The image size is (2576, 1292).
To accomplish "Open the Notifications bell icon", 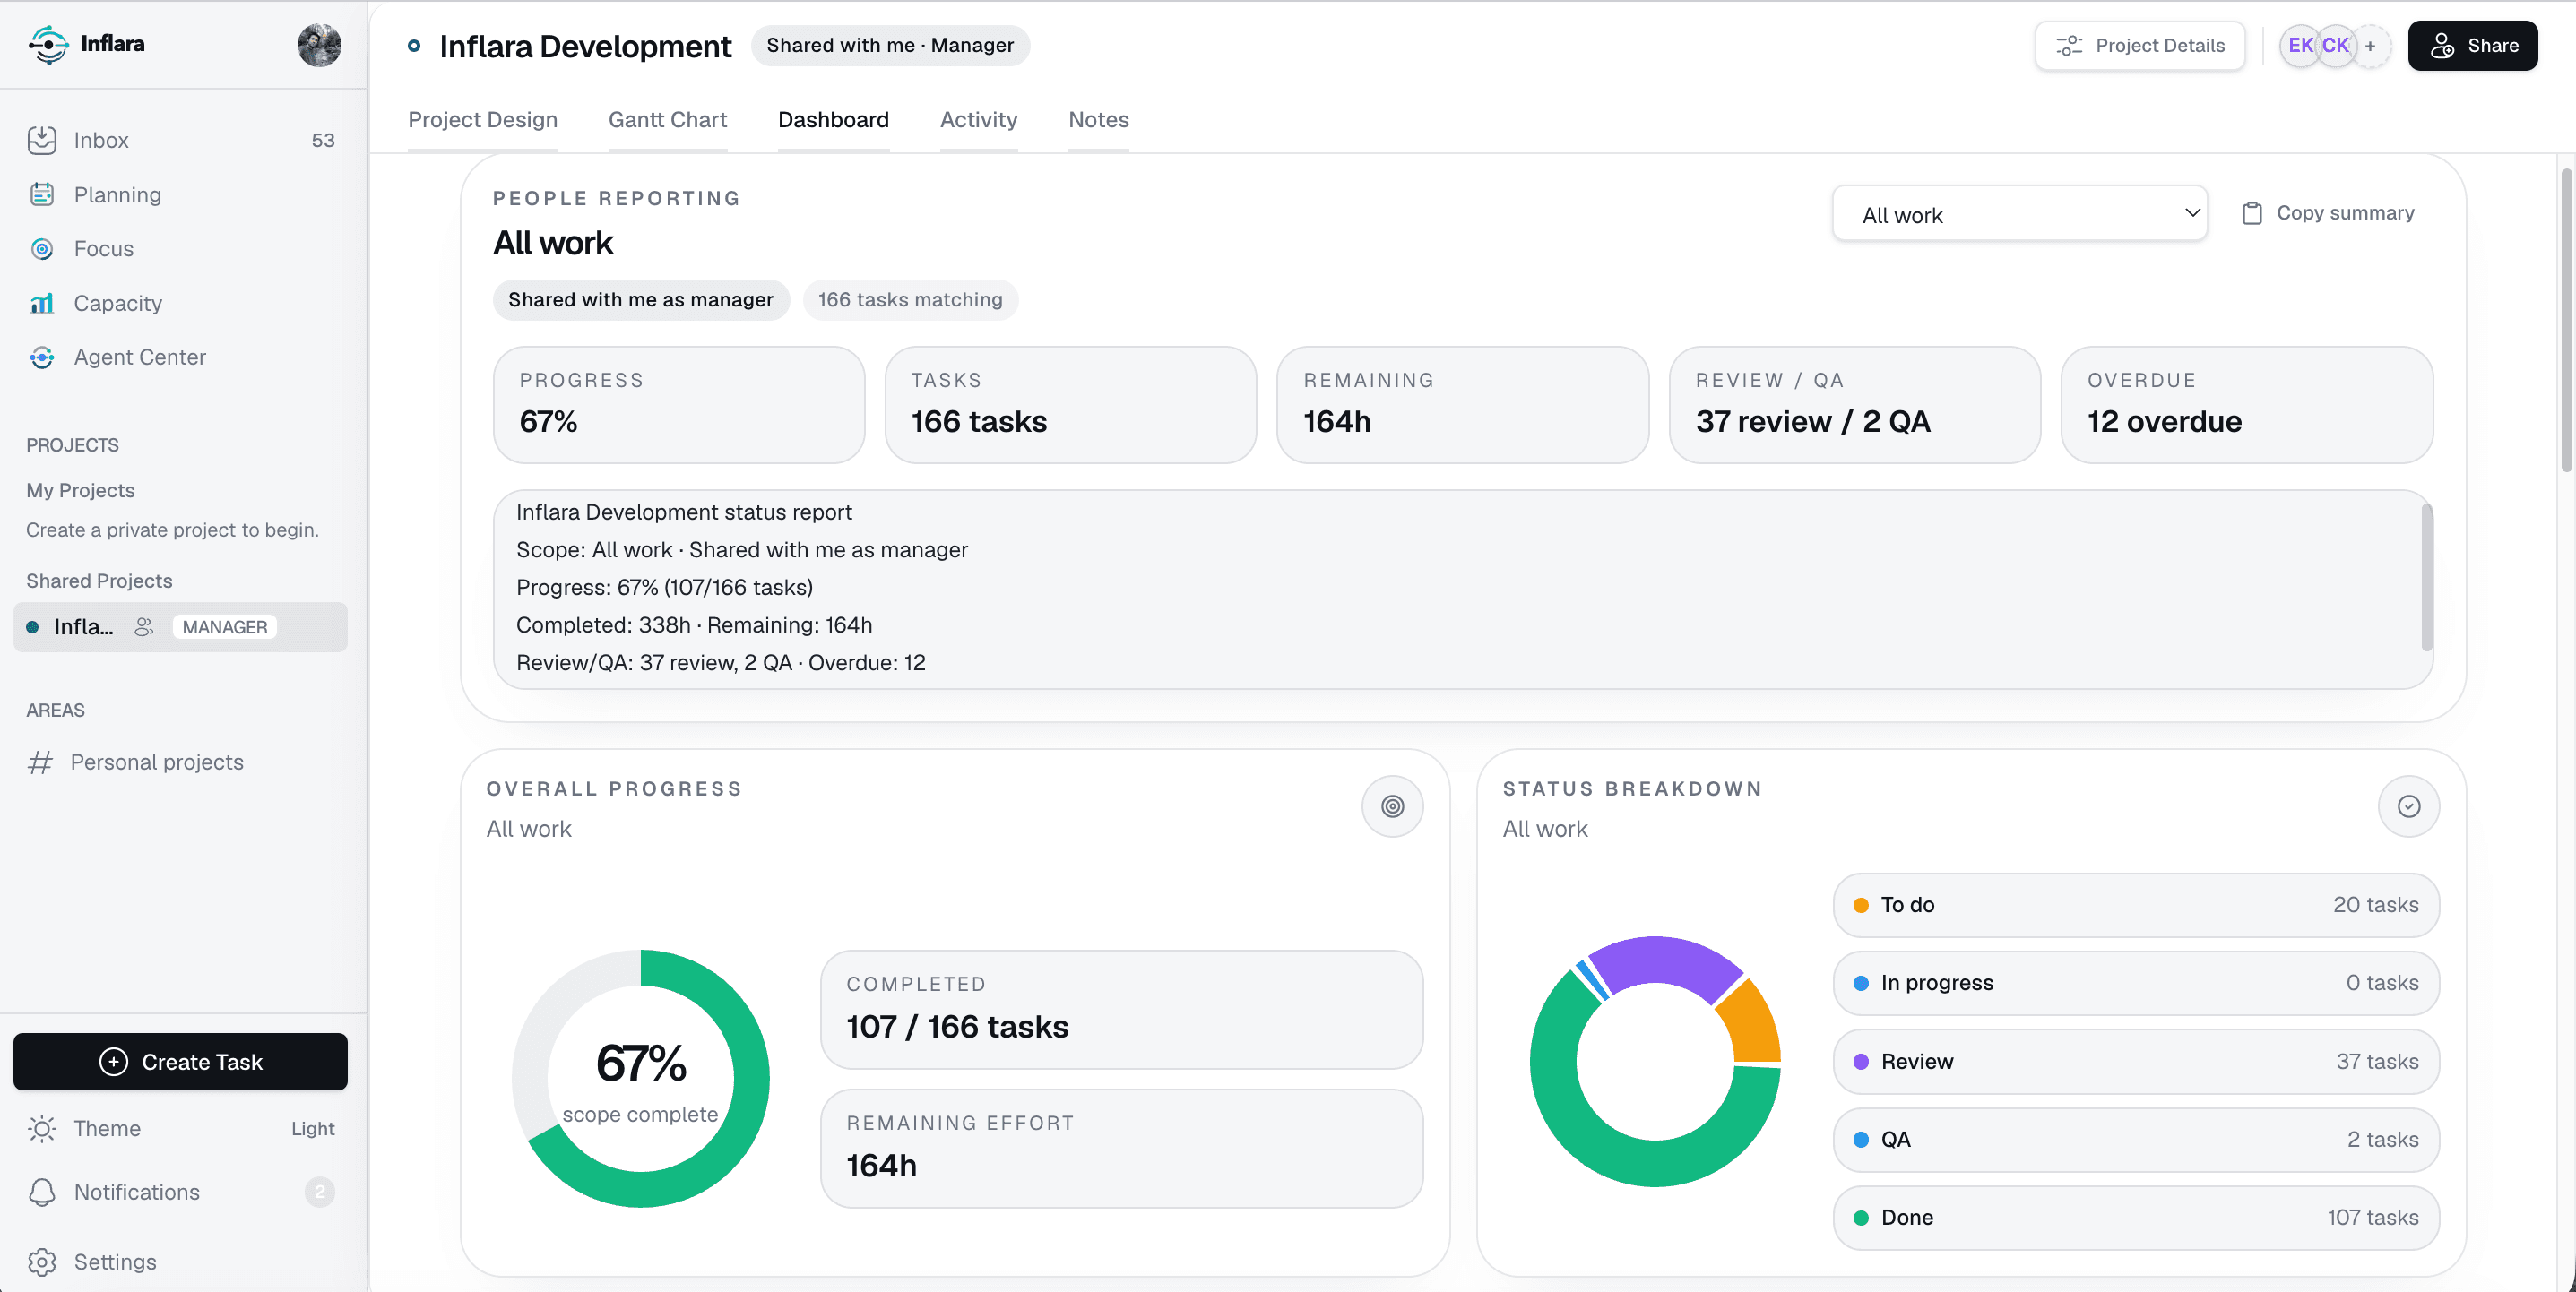I will (x=42, y=1192).
